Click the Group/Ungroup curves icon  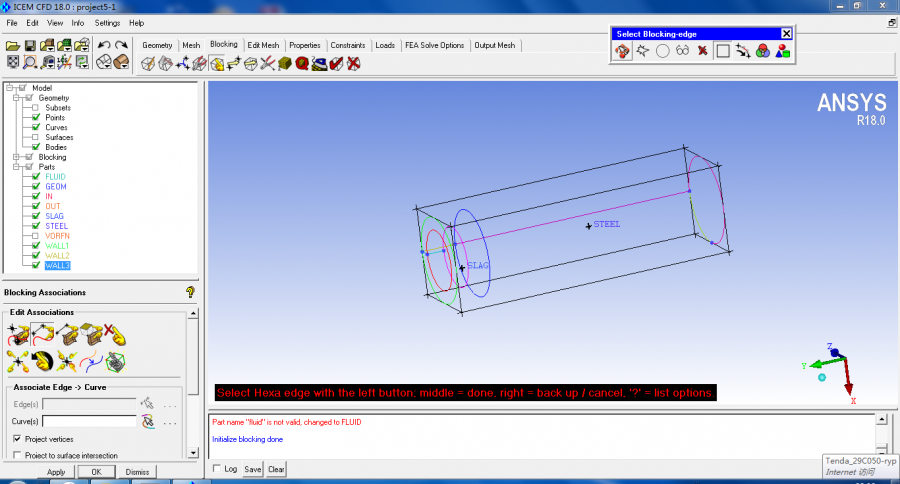click(x=91, y=362)
